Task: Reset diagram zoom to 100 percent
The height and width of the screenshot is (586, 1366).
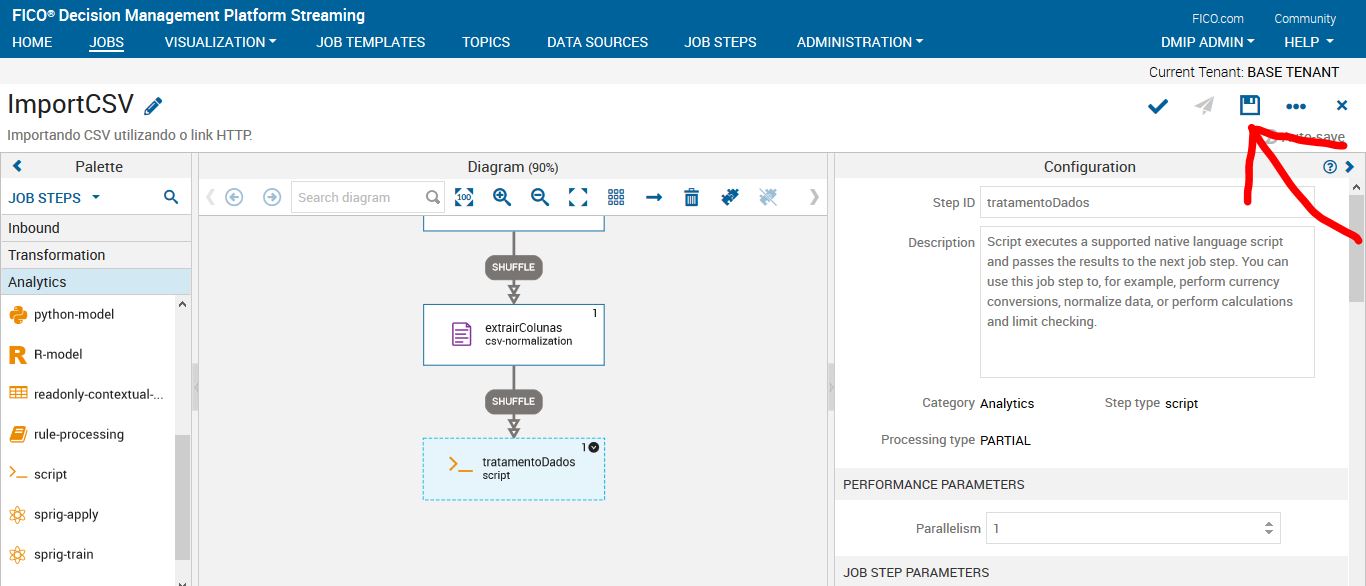Action: click(x=464, y=197)
